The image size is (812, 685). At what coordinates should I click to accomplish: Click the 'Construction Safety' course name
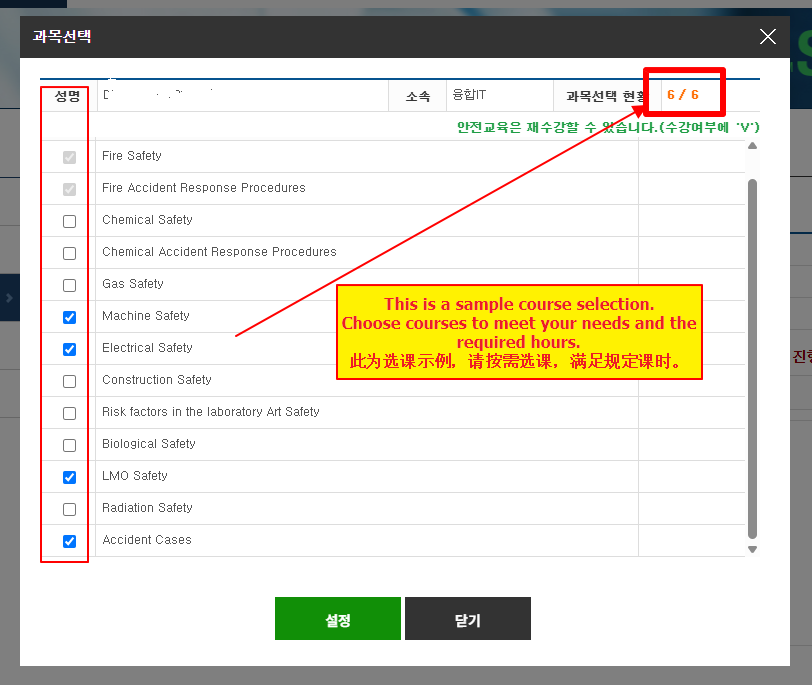(x=156, y=380)
